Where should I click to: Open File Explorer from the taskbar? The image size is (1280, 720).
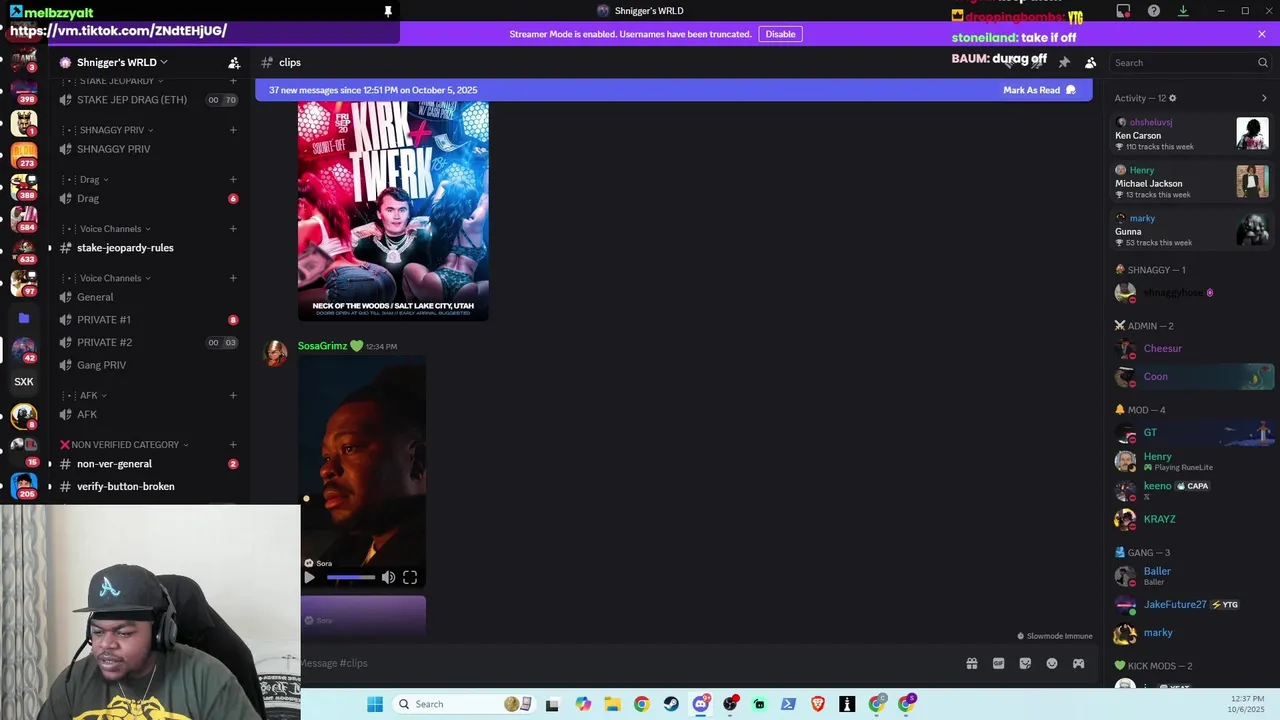tap(612, 704)
